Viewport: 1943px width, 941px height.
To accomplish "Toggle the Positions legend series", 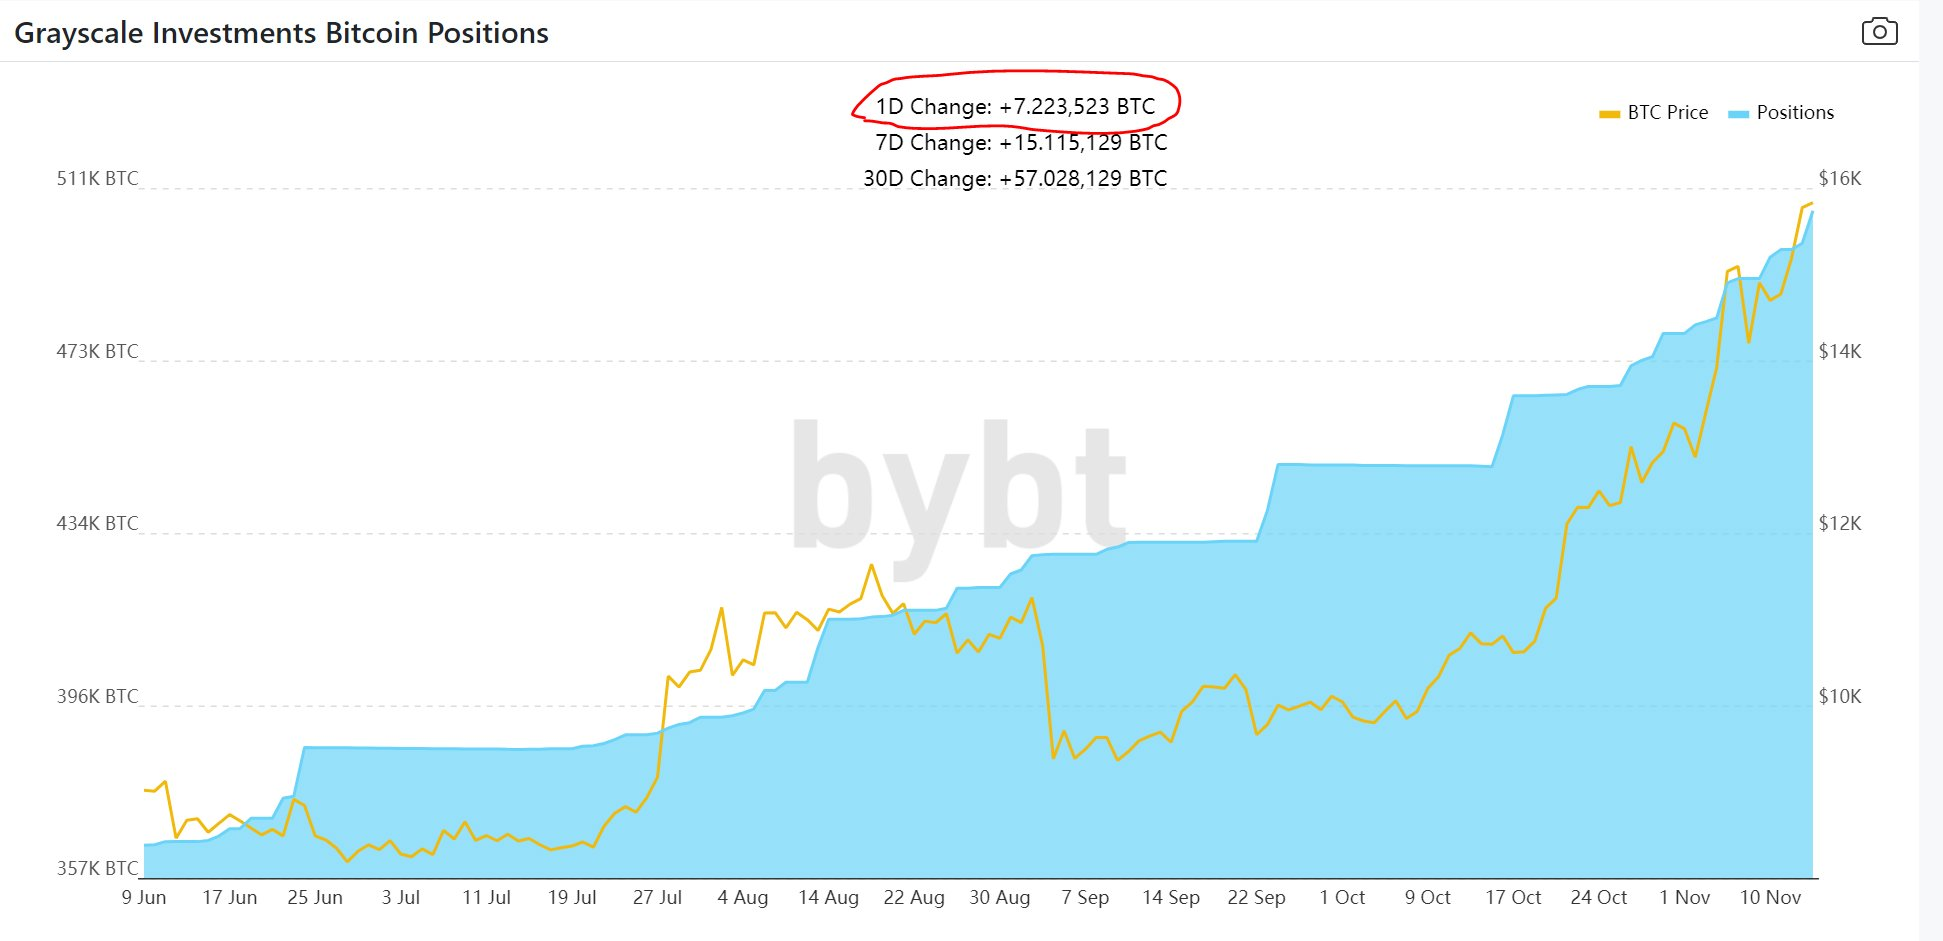I will 1781,113.
